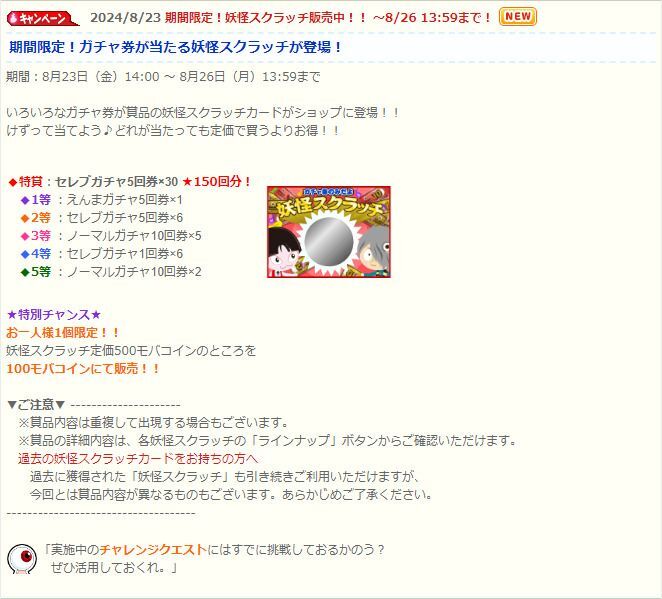This screenshot has height=599, width=662.
Task: Click the green diamond icon beside 5等
Action: coord(25,272)
